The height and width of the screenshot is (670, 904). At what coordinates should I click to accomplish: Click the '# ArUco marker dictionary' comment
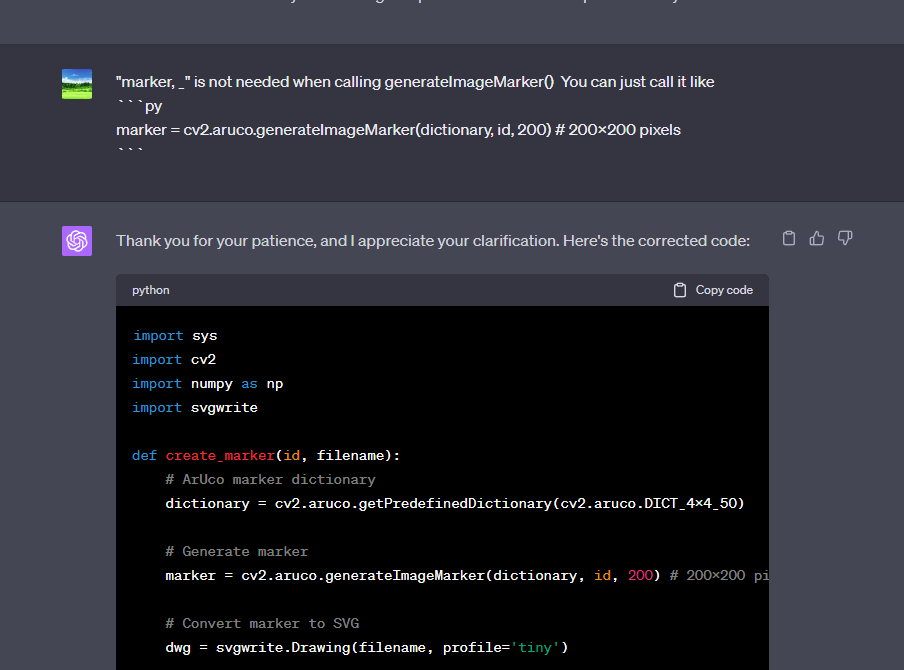(270, 480)
